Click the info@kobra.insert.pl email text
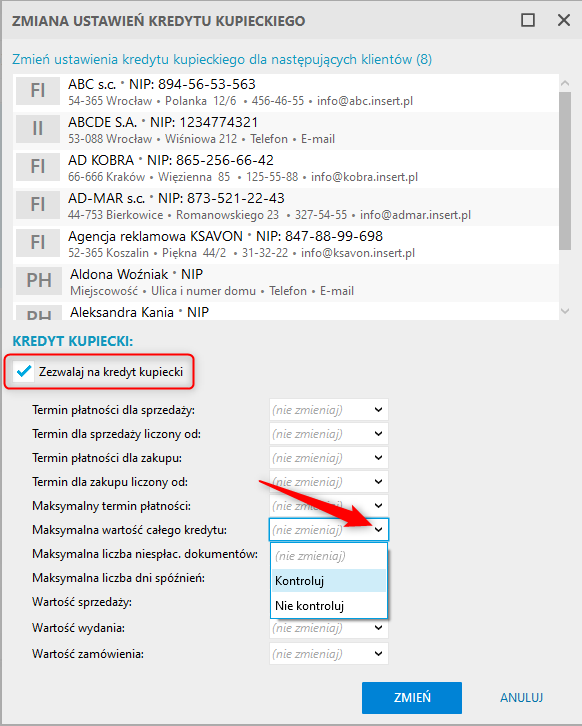The width and height of the screenshot is (582, 726). tap(364, 177)
